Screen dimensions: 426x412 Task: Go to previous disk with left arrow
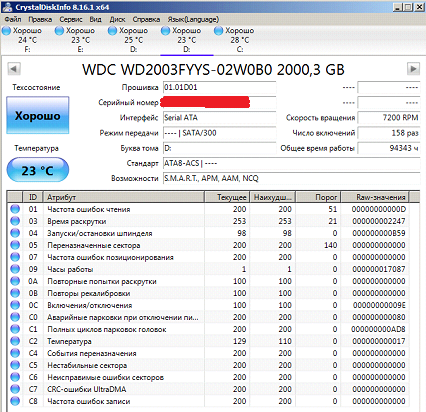point(14,69)
